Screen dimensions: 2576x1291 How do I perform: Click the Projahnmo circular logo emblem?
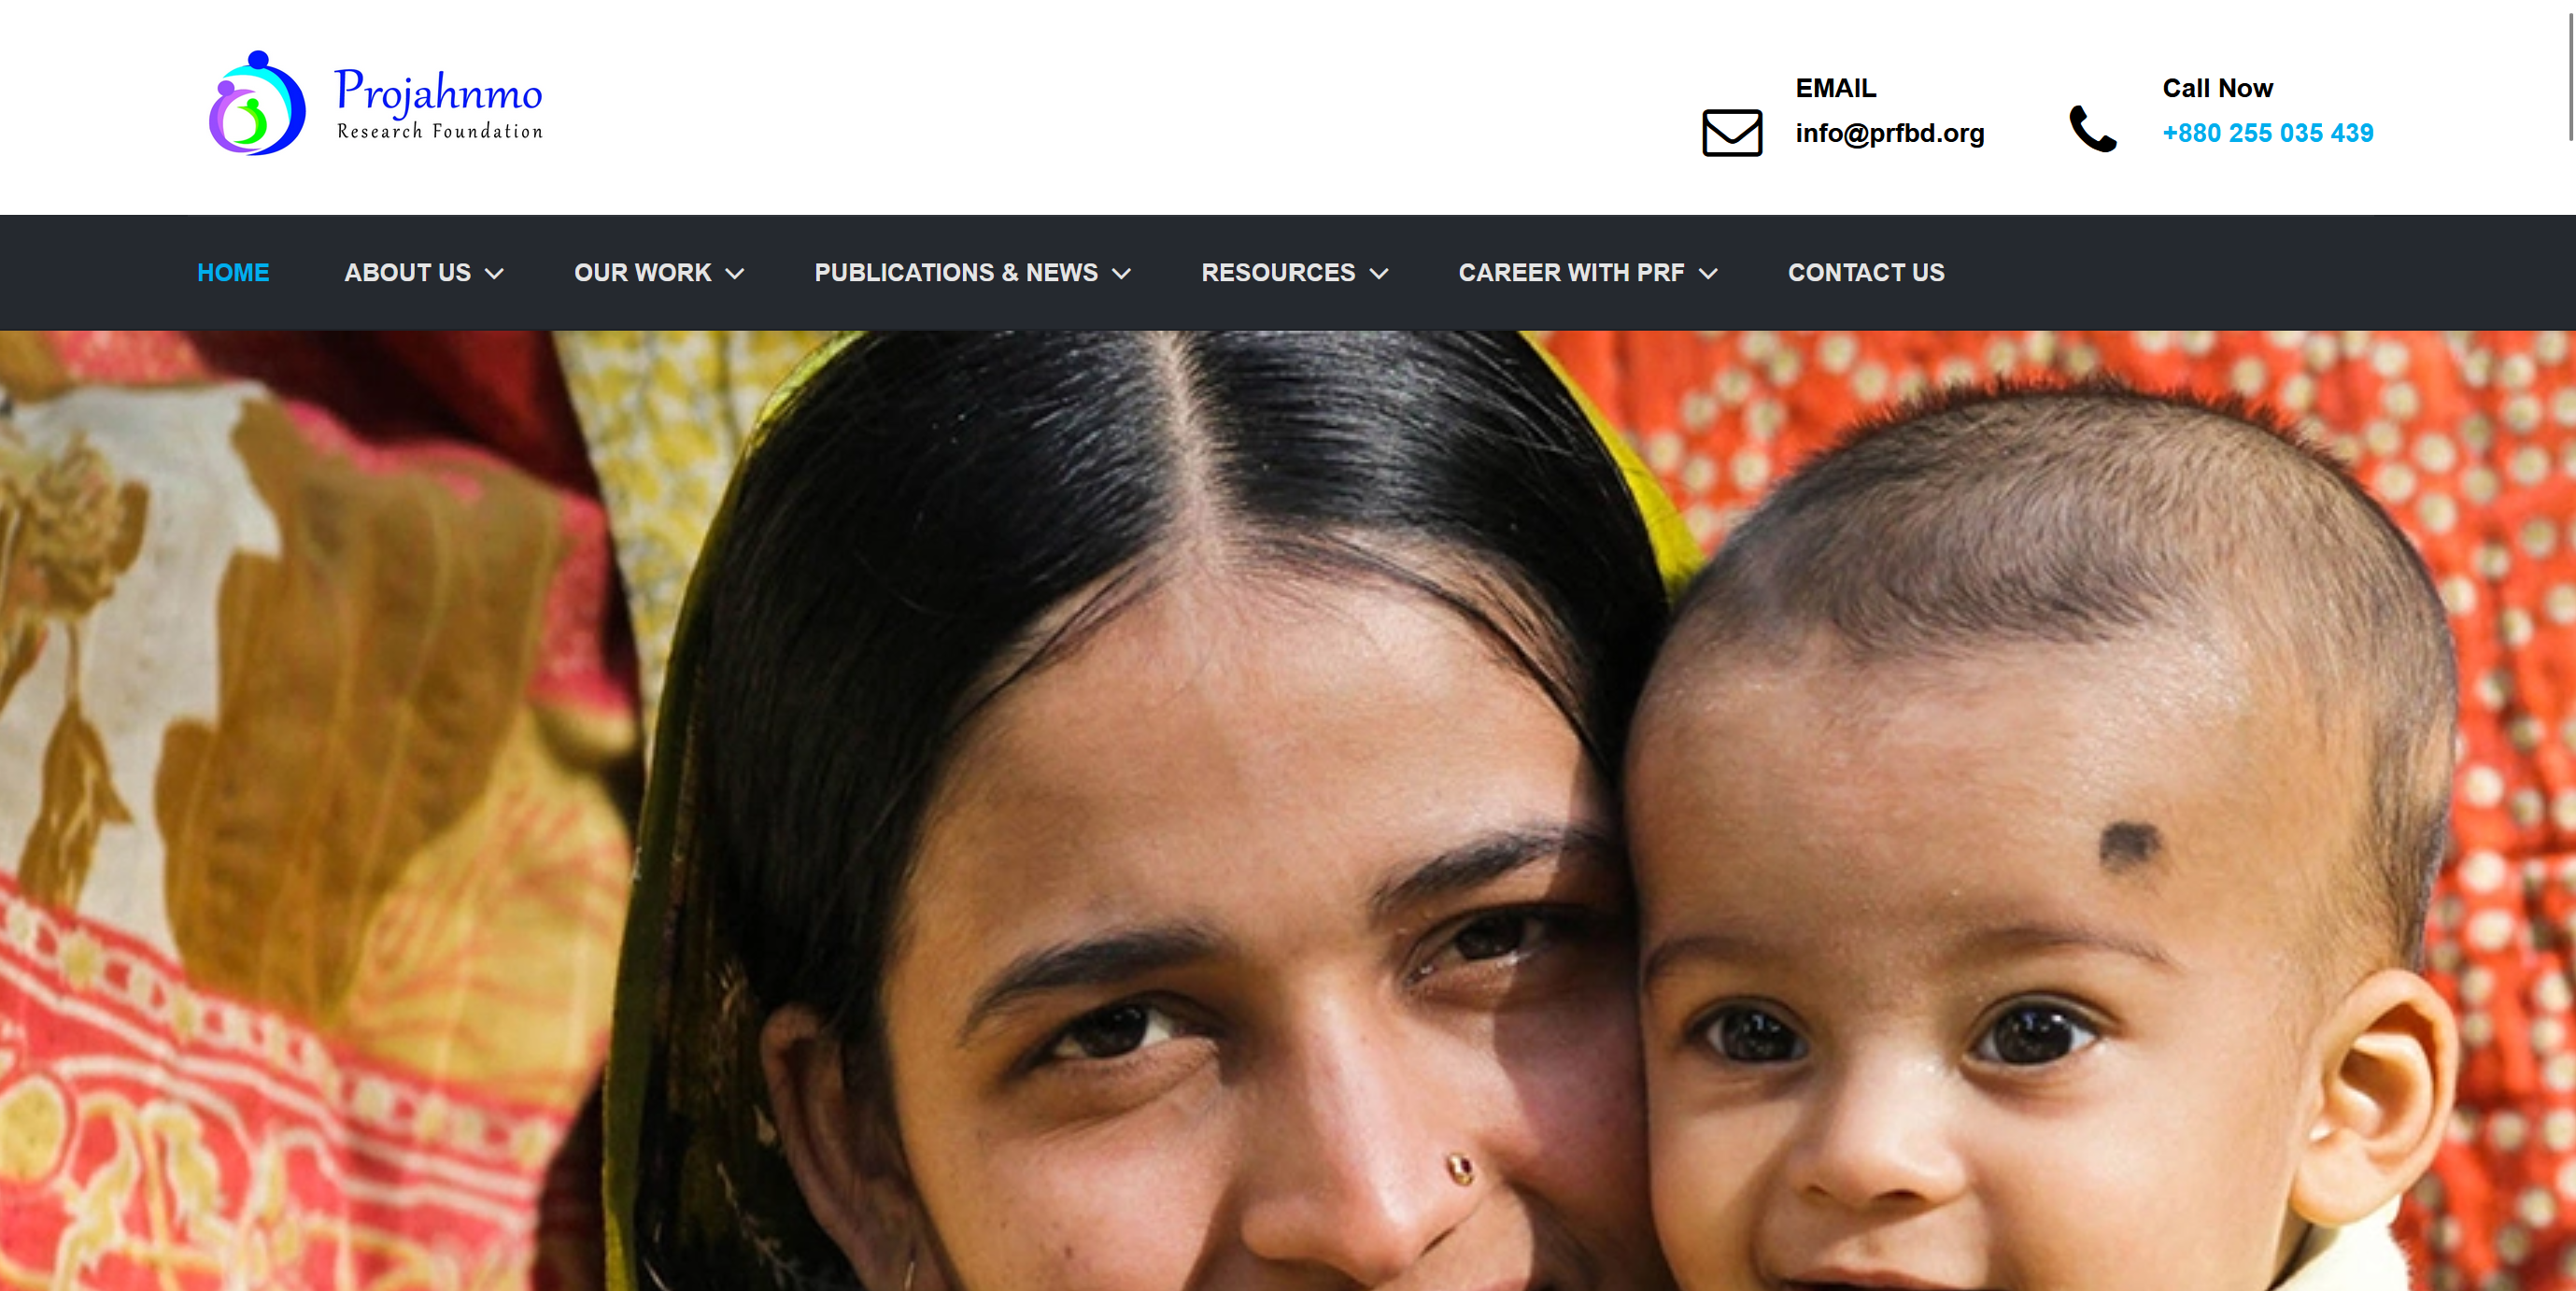pos(257,103)
